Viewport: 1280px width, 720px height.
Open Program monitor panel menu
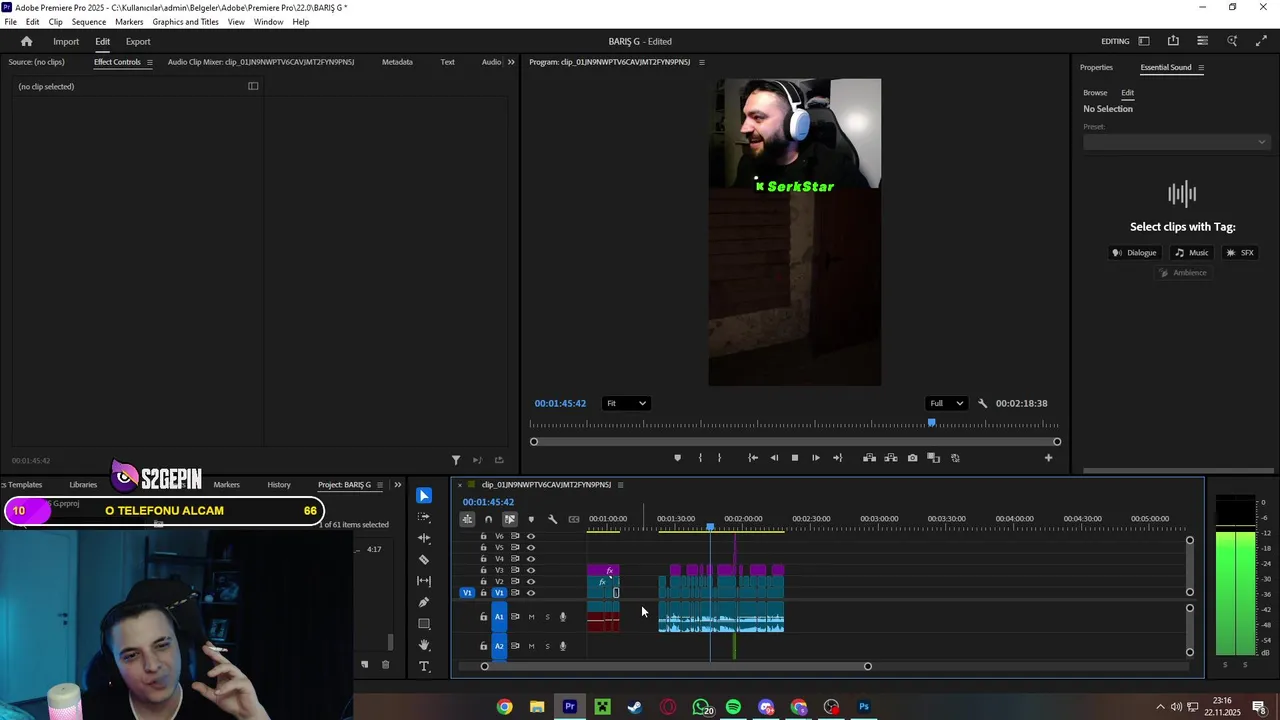coord(701,62)
